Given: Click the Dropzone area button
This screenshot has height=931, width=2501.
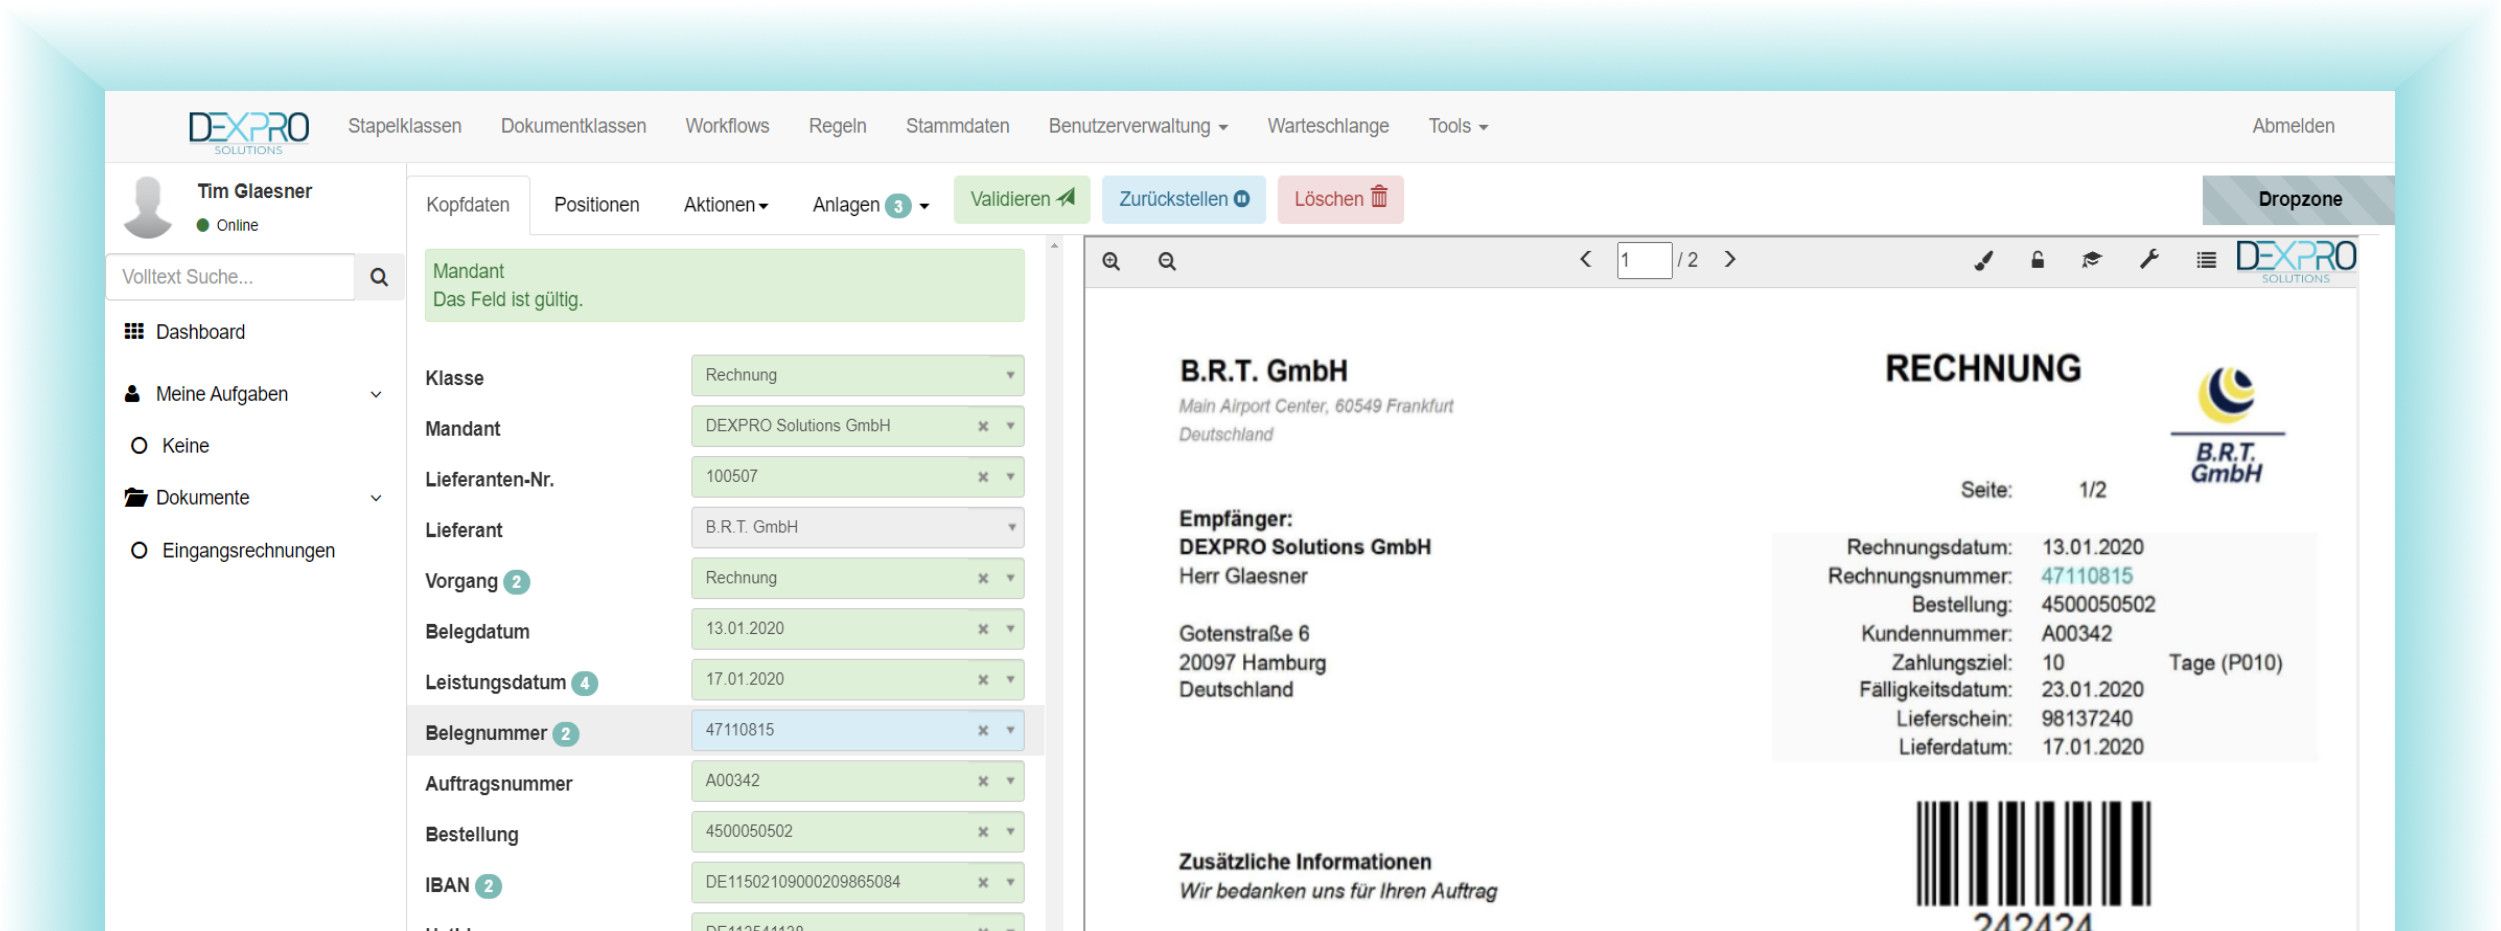Looking at the screenshot, I should [x=2298, y=200].
